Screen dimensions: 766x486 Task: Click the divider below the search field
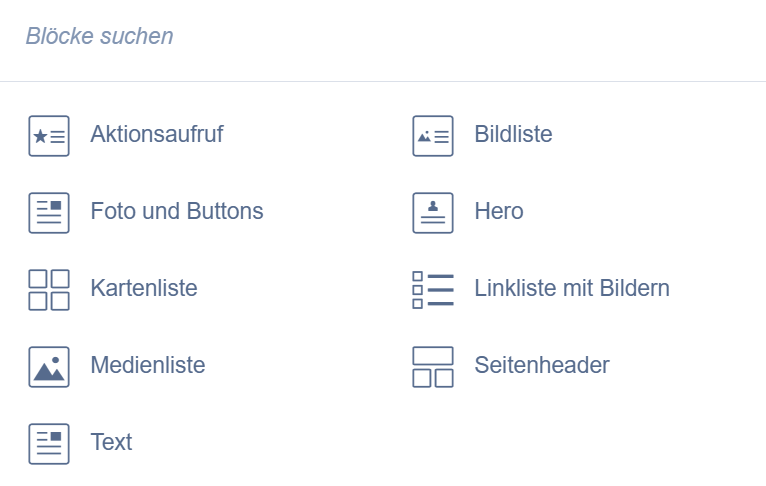pos(383,81)
